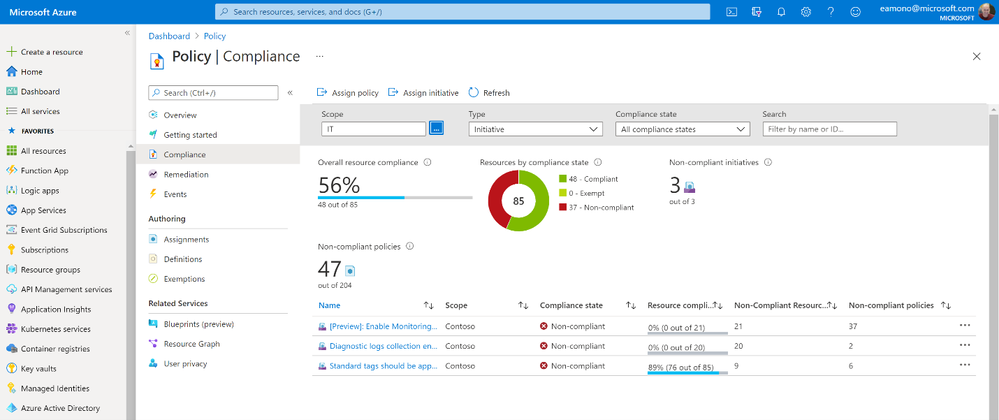Open User privacy
999x420 pixels.
pos(185,364)
